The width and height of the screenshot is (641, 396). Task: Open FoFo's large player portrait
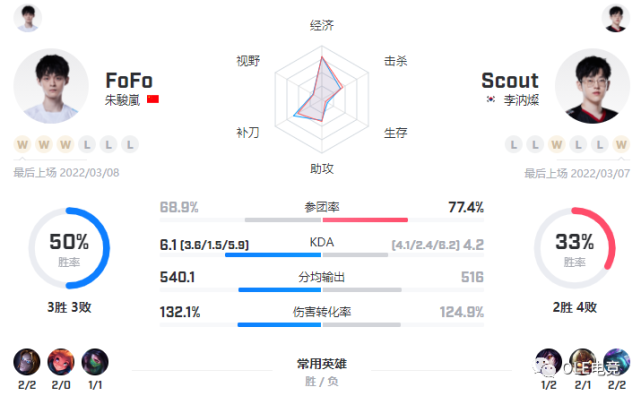(51, 86)
